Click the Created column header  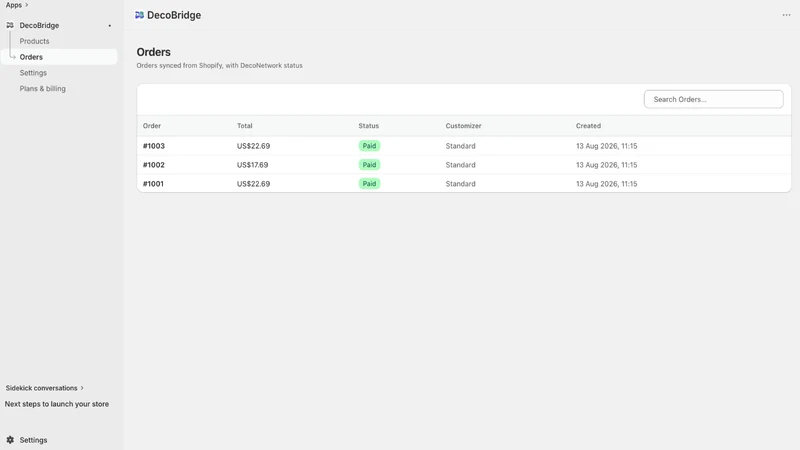(588, 126)
